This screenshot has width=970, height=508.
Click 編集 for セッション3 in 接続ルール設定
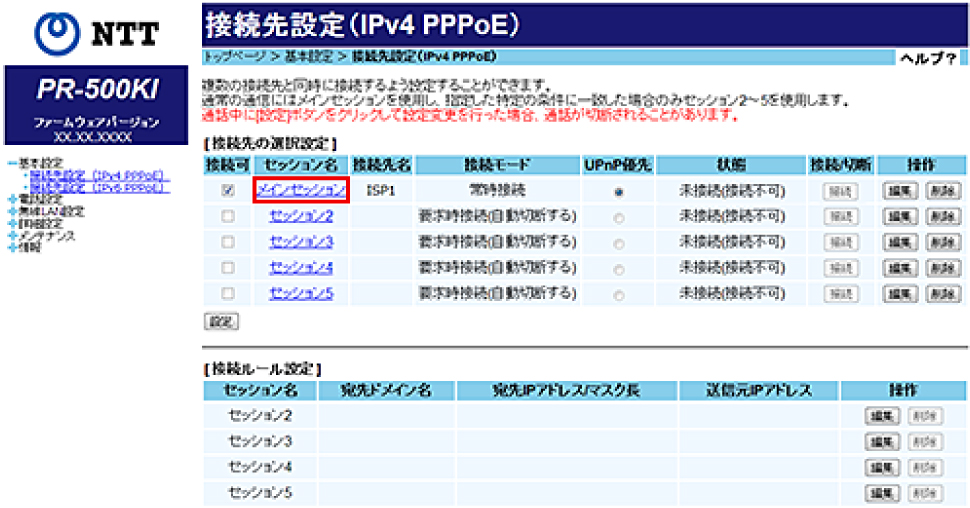pyautogui.click(x=882, y=441)
